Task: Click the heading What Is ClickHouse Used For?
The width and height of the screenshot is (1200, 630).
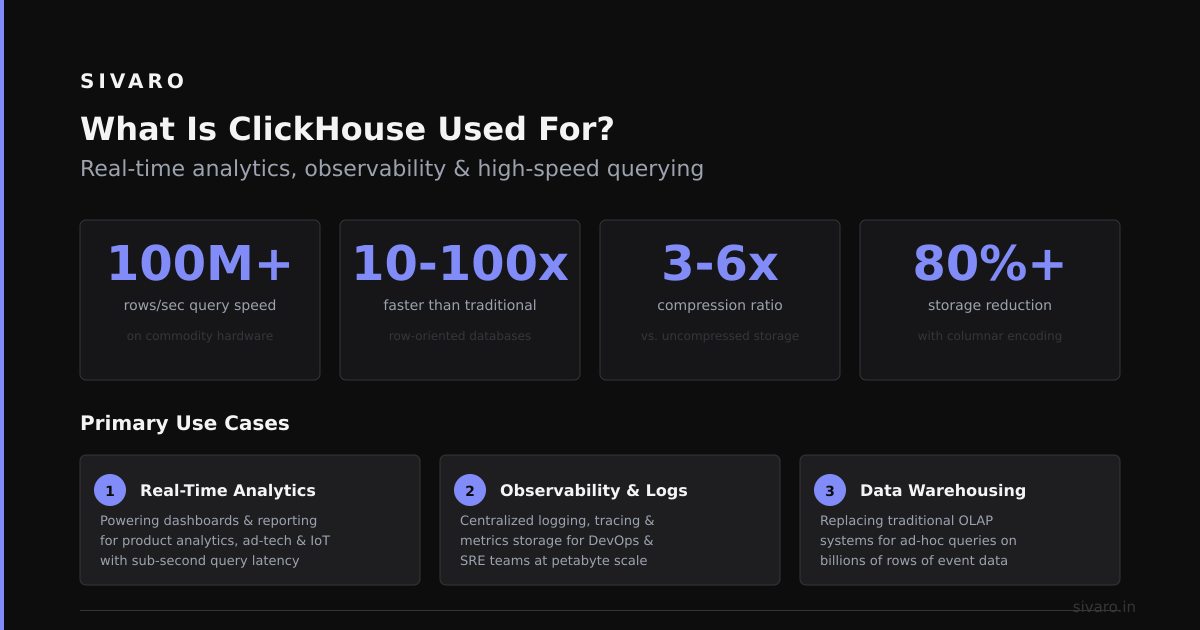Action: pos(347,129)
